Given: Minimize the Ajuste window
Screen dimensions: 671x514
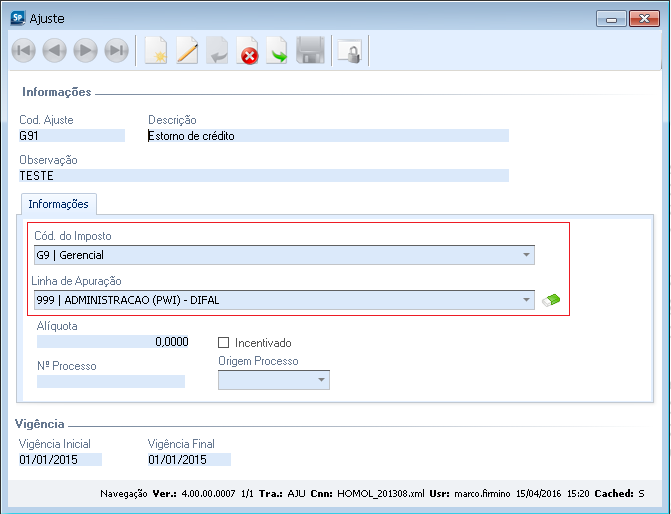Looking at the screenshot, I should pyautogui.click(x=611, y=18).
